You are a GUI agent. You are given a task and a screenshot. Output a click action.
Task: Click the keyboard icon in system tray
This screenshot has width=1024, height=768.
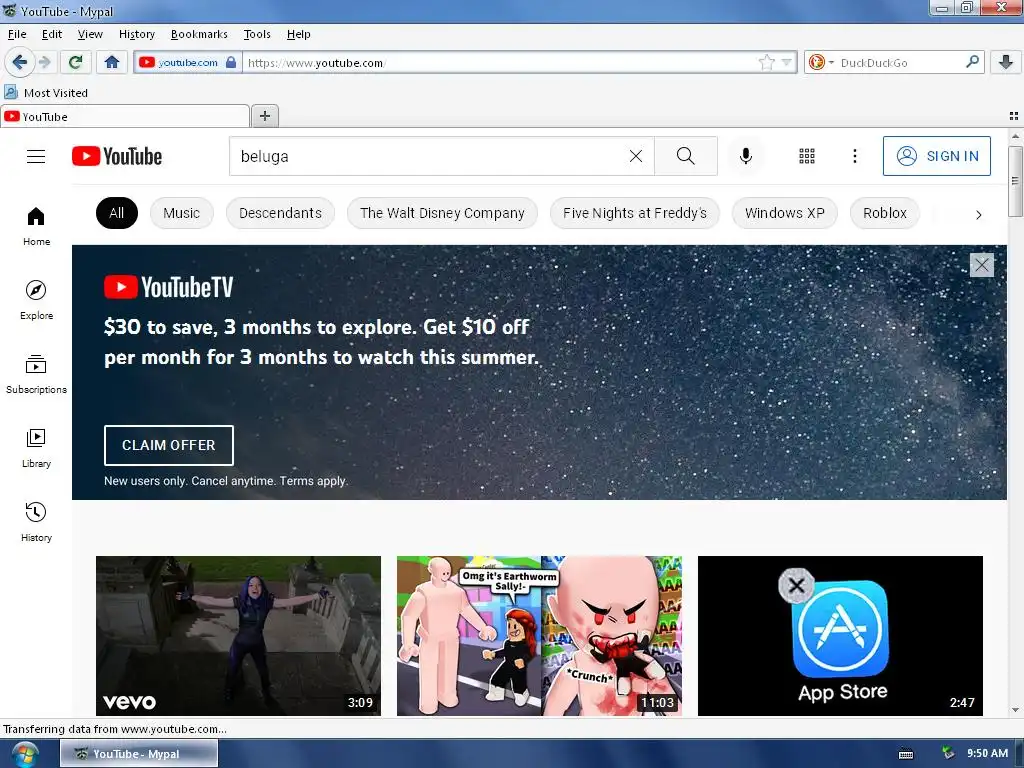click(x=906, y=754)
